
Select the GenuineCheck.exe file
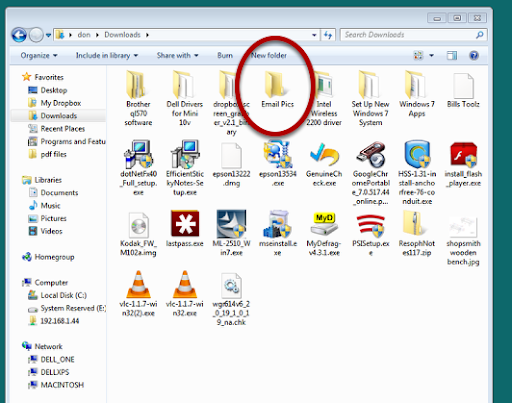(324, 164)
